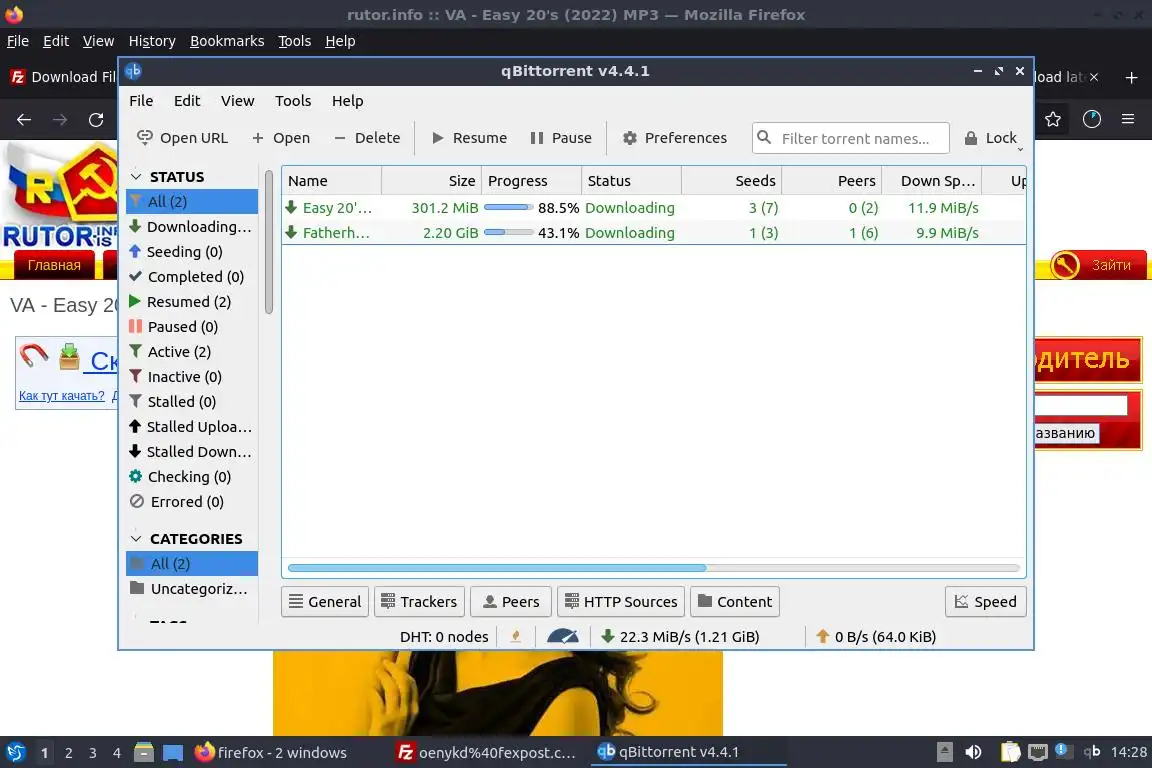Switch to the Peers tab
The height and width of the screenshot is (768, 1152).
511,601
